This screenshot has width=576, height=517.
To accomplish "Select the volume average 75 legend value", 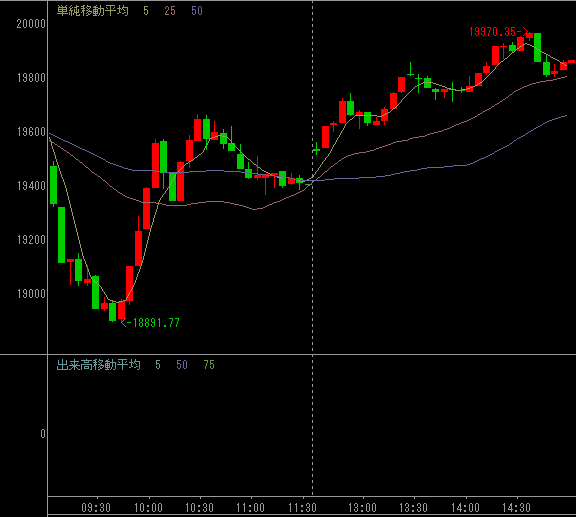I will click(x=209, y=365).
